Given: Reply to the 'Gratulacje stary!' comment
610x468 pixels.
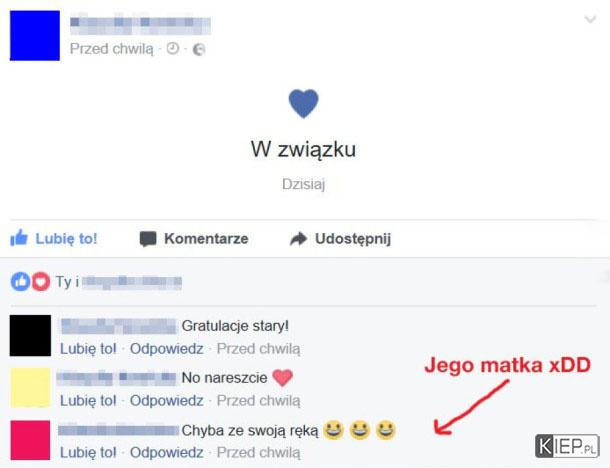Looking at the screenshot, I should tap(167, 349).
